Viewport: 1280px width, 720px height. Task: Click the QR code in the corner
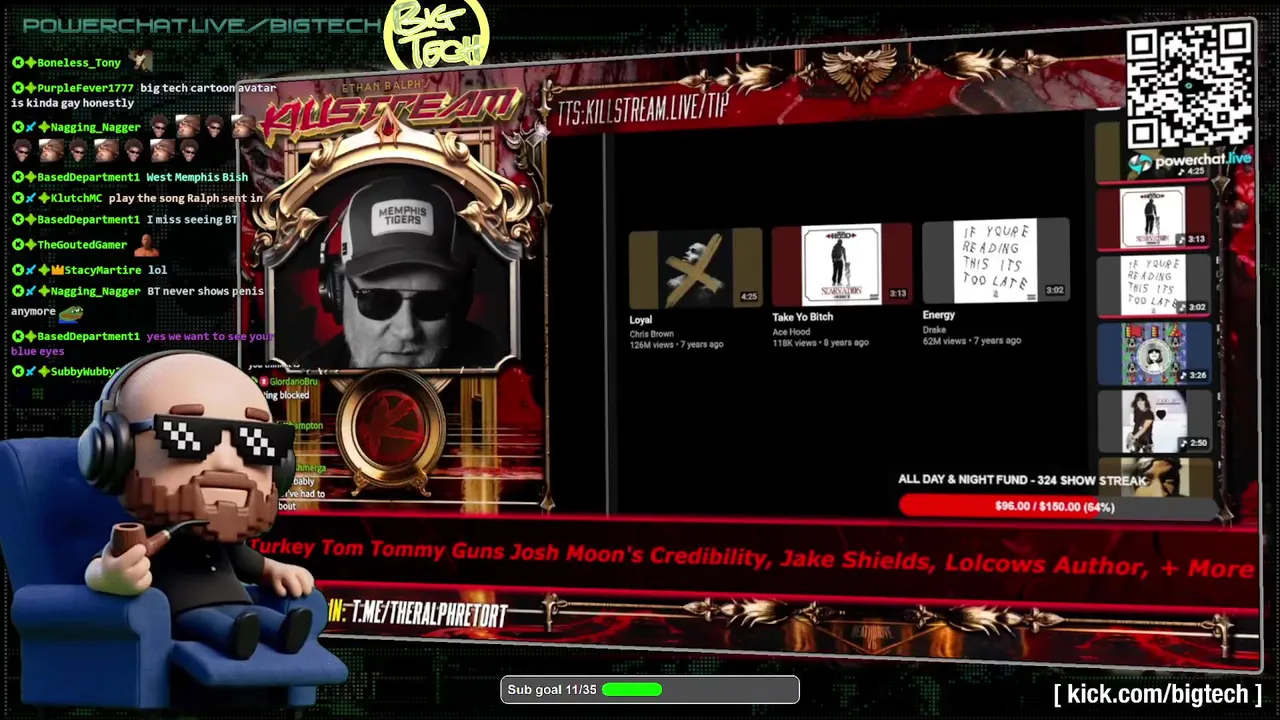(1190, 85)
